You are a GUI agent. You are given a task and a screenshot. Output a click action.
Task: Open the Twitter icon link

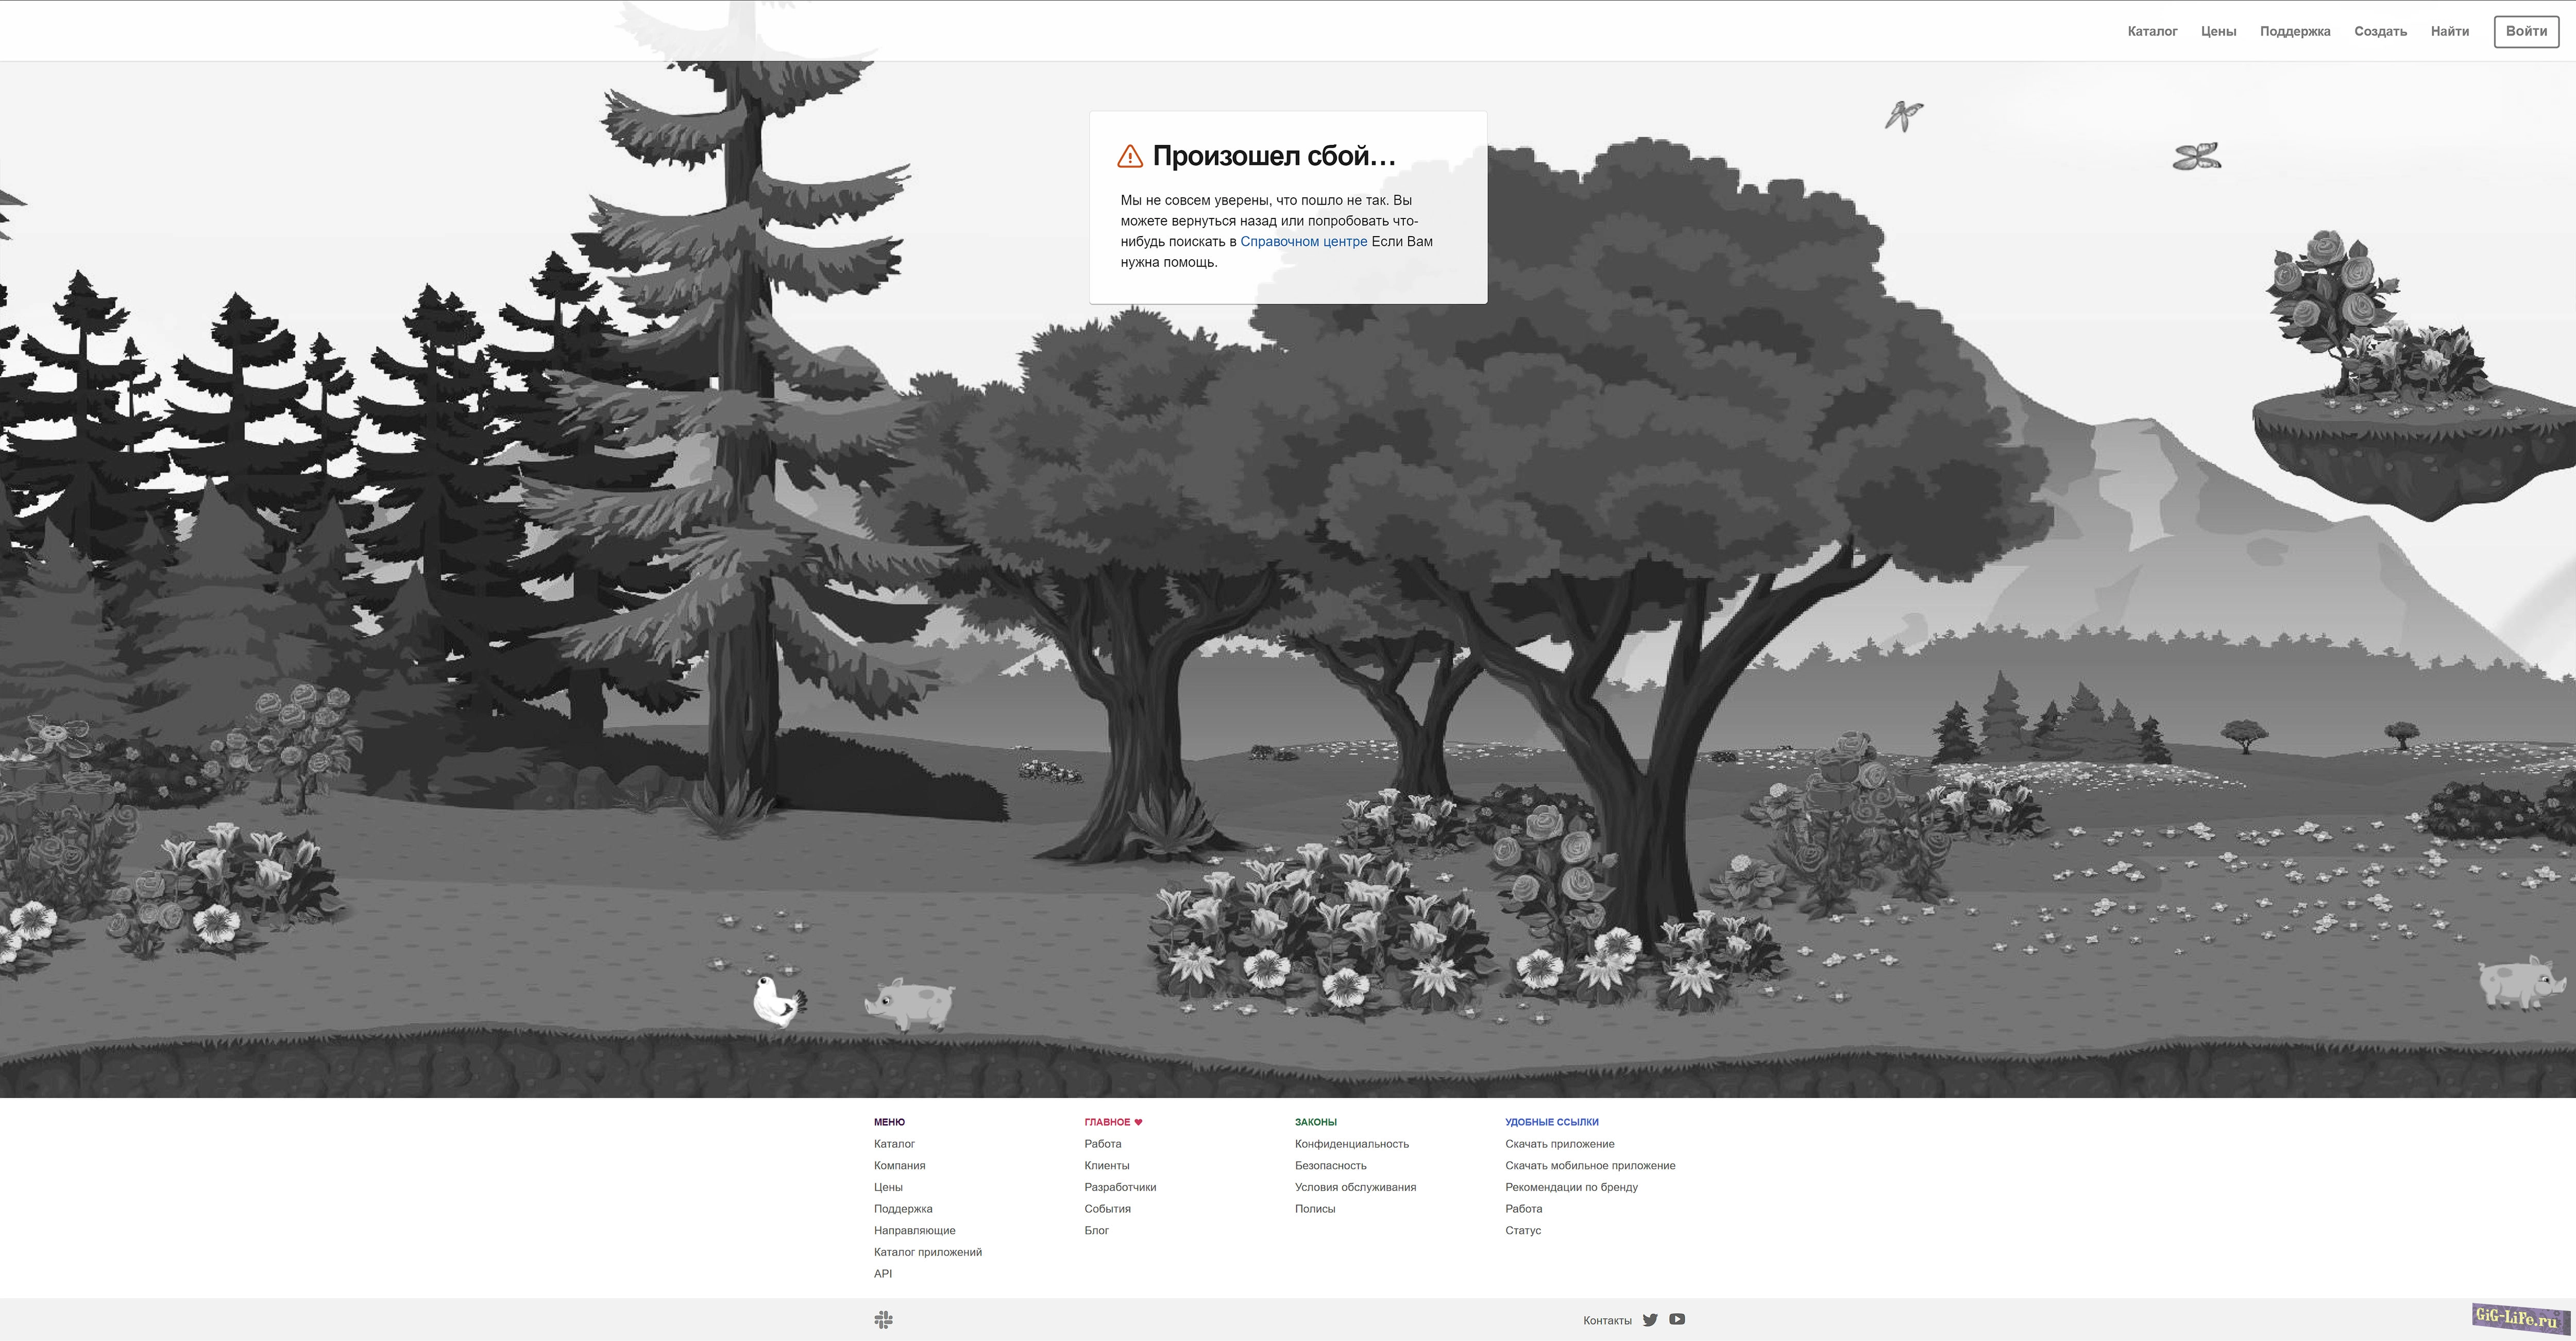[1650, 1320]
